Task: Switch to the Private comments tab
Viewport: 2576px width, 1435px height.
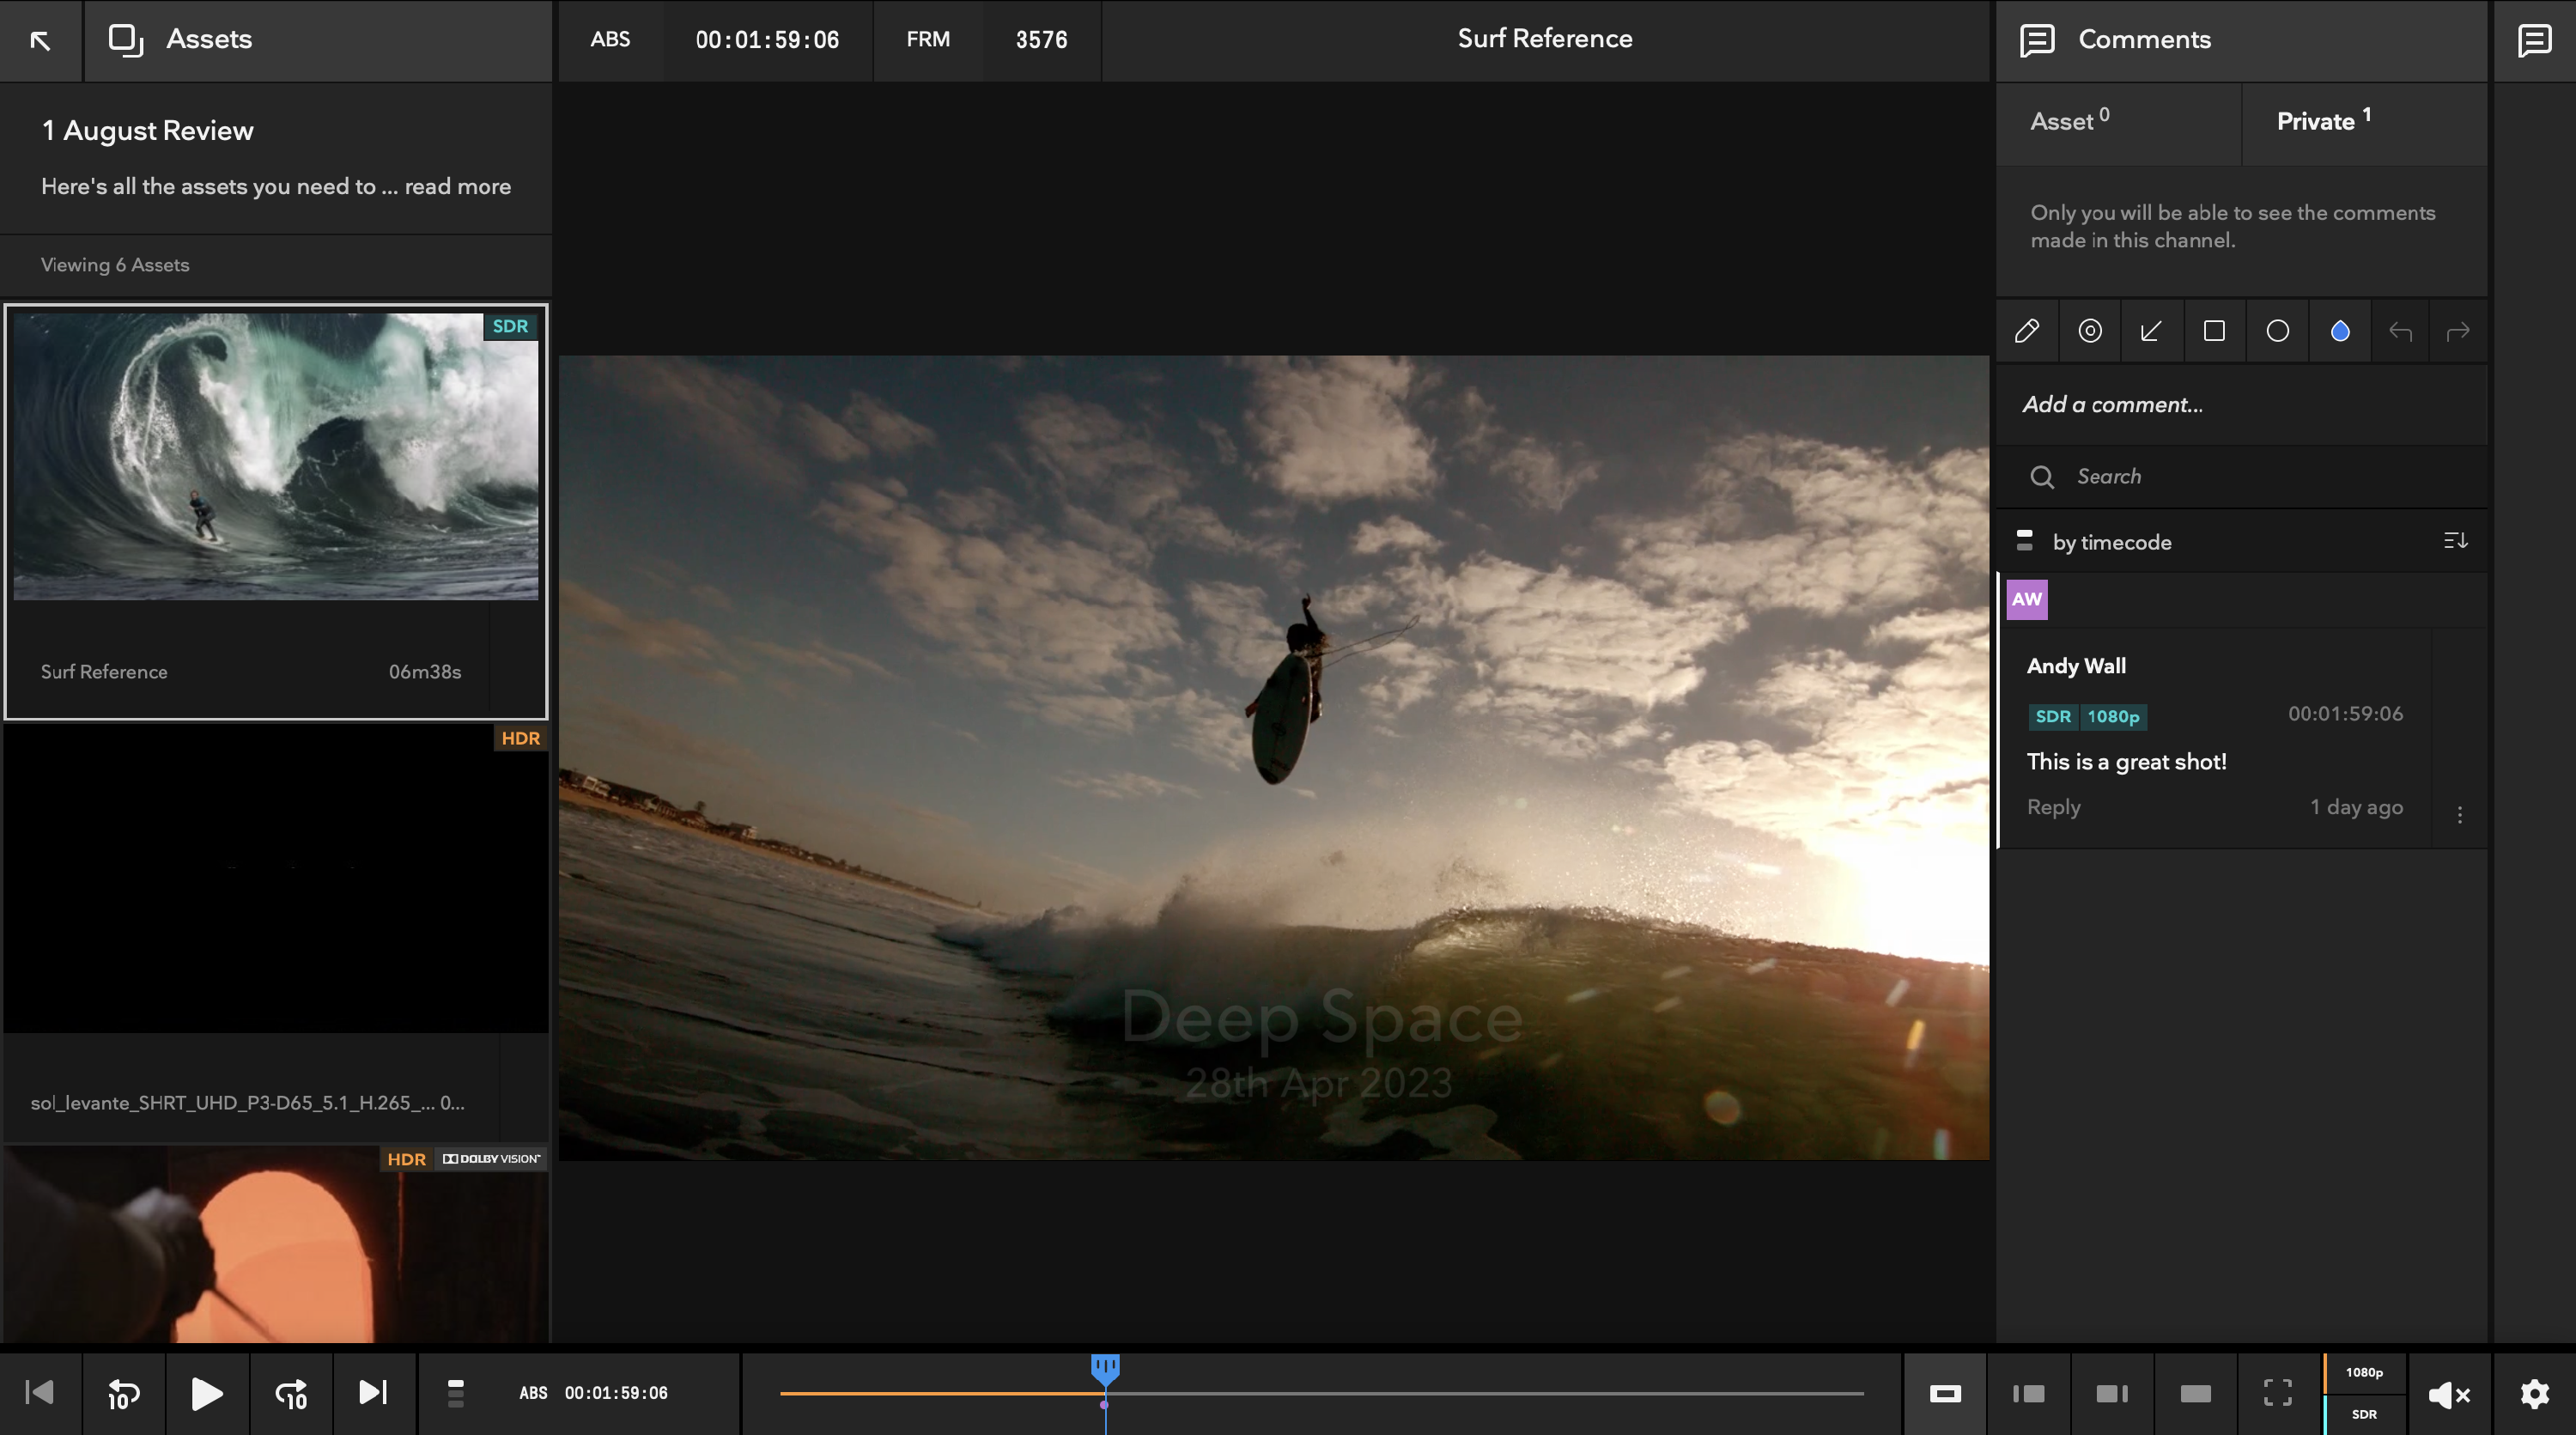Action: 2323,121
